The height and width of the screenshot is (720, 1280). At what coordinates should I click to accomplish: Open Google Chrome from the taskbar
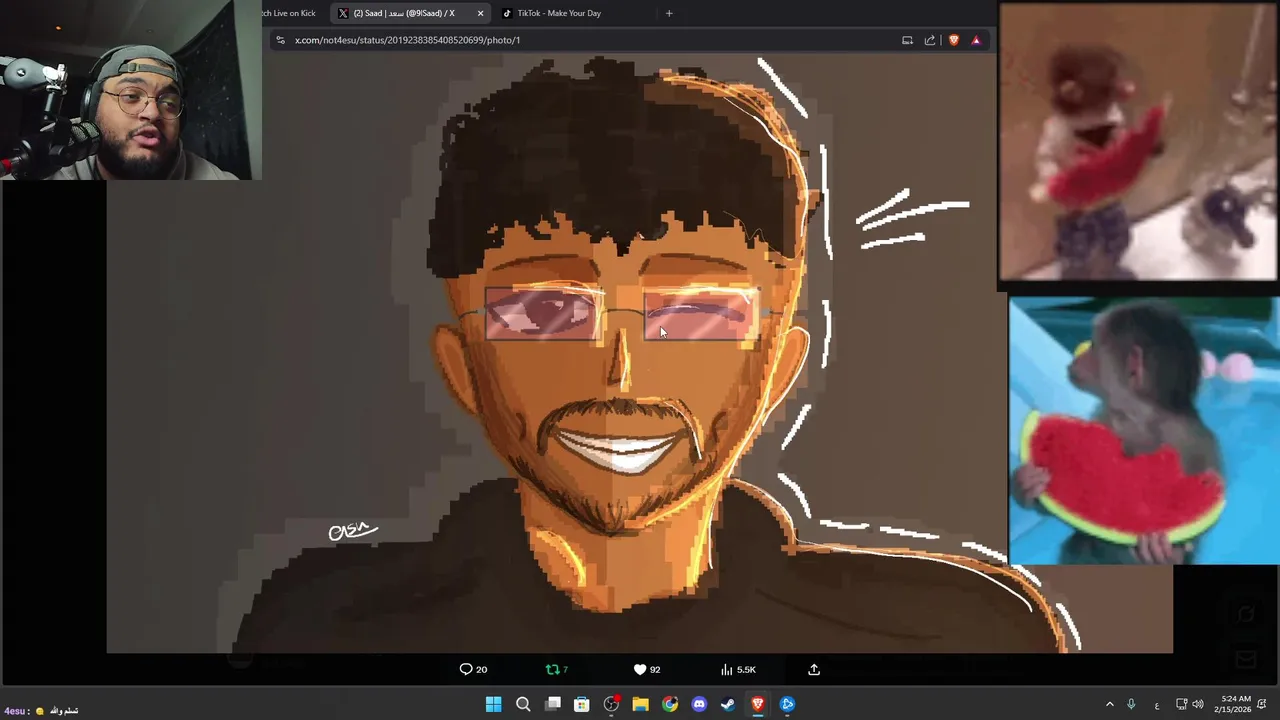click(670, 704)
